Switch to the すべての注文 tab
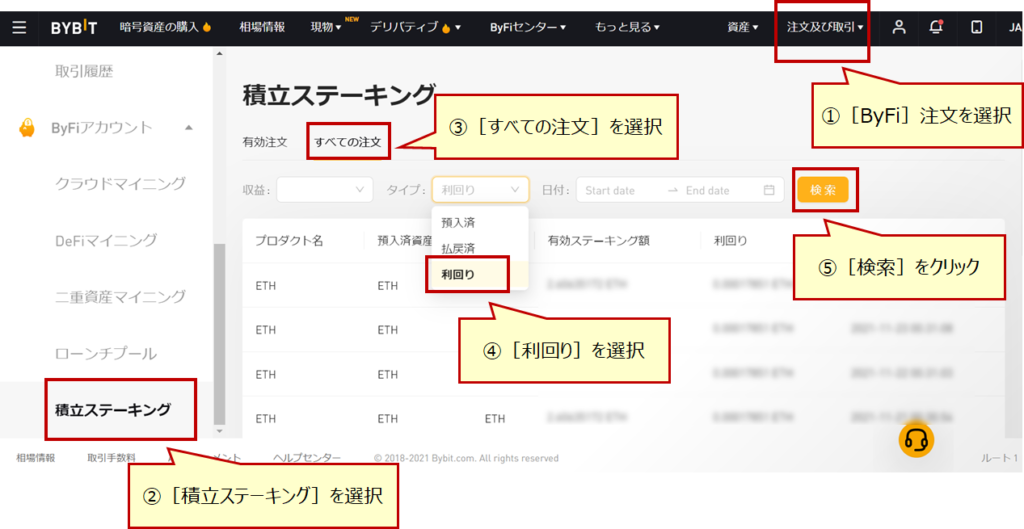1024x529 pixels. pyautogui.click(x=347, y=142)
